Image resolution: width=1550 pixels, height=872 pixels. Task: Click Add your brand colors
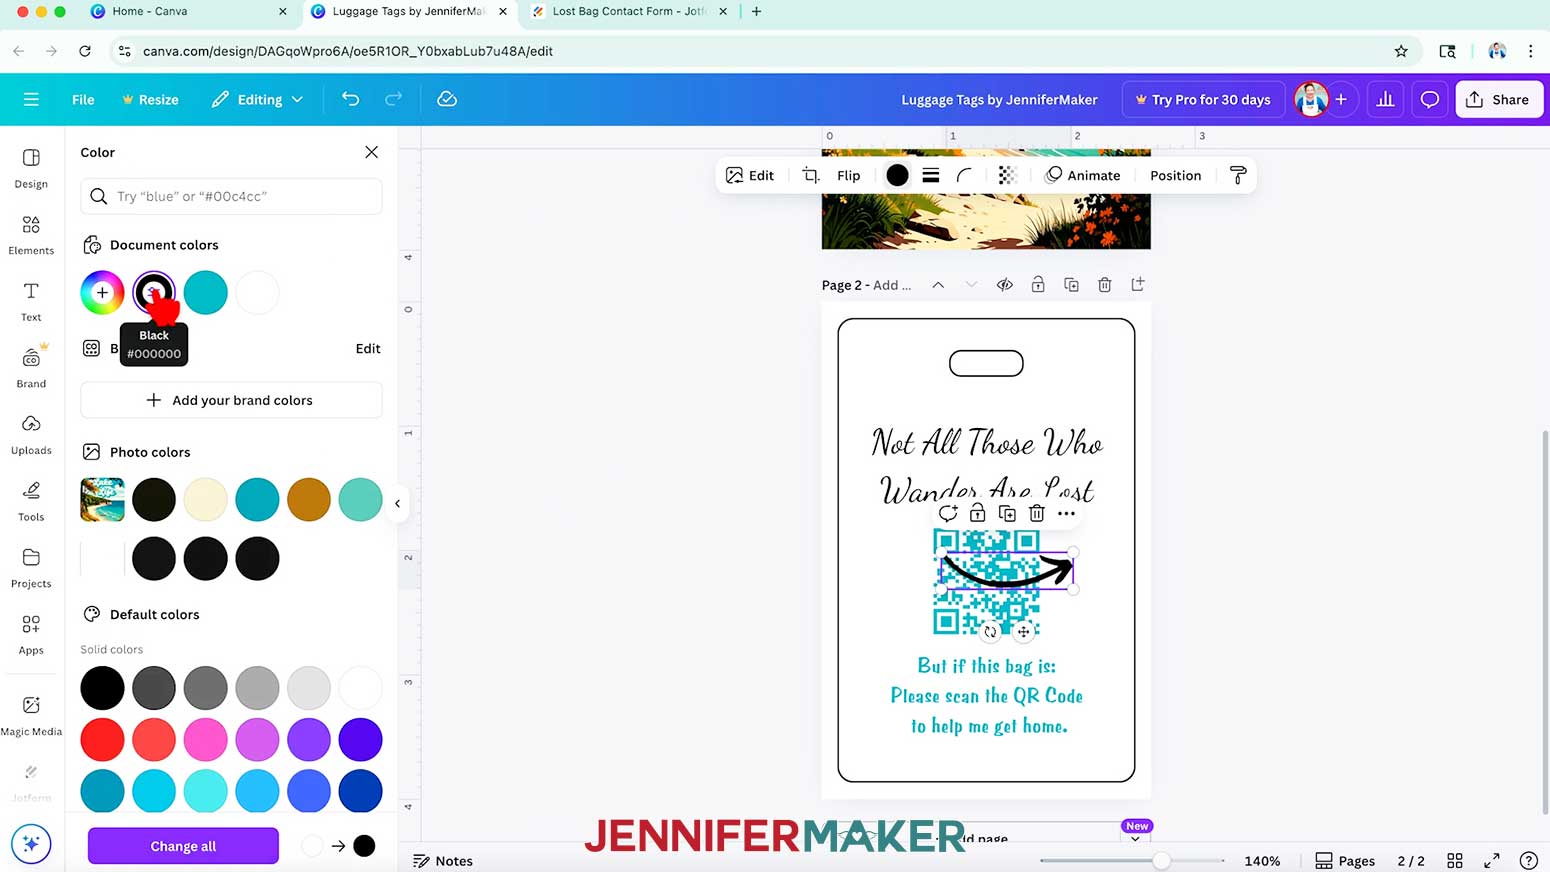coord(231,400)
